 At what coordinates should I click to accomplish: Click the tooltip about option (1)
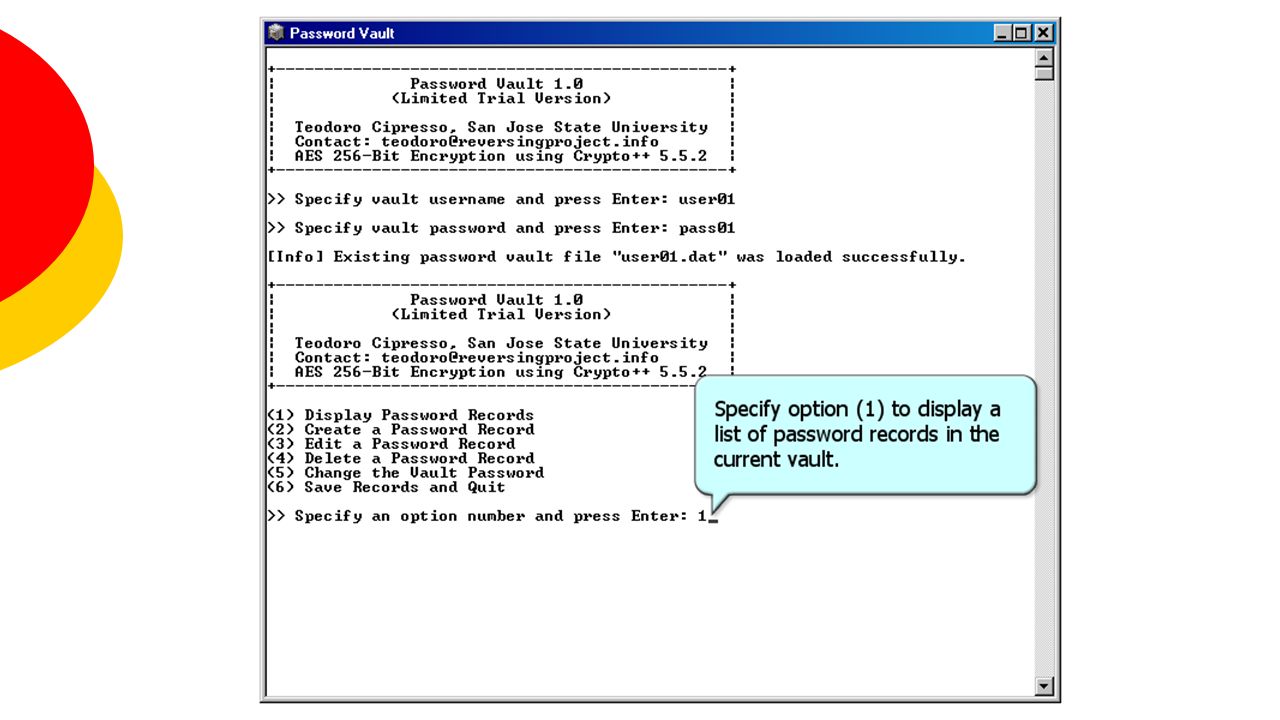click(x=865, y=435)
